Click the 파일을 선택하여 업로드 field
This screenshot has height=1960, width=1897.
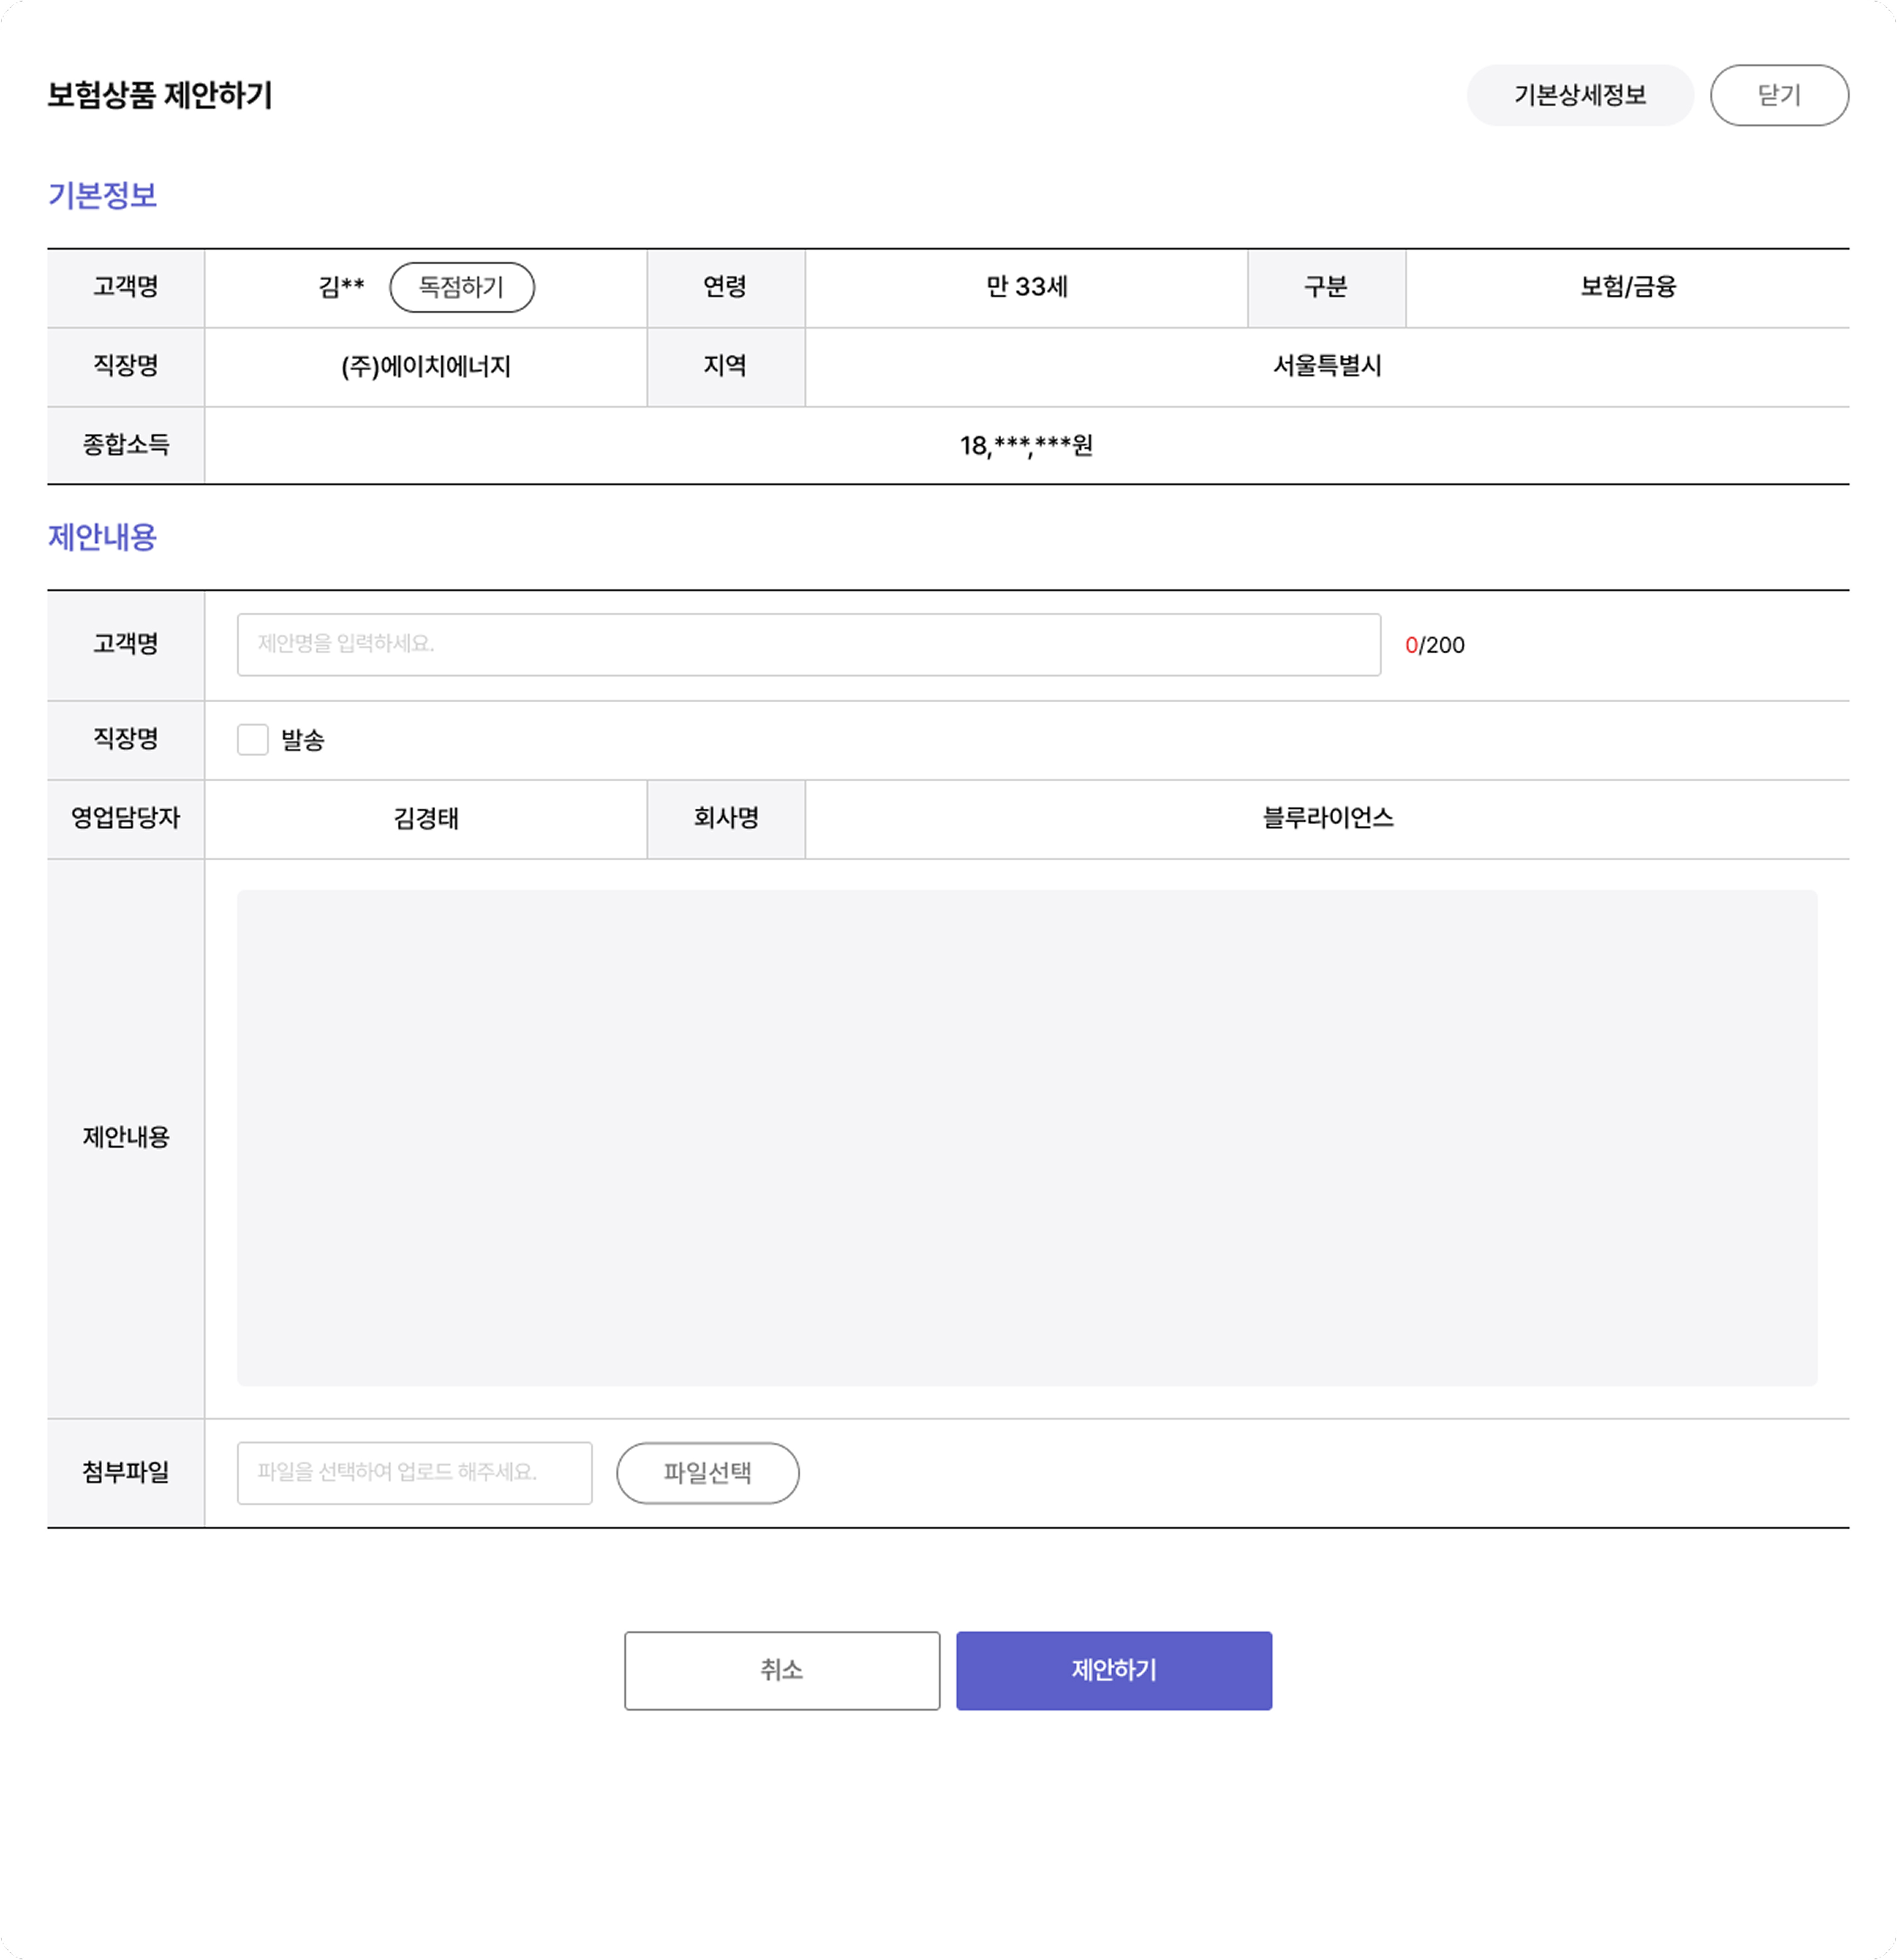(x=414, y=1472)
